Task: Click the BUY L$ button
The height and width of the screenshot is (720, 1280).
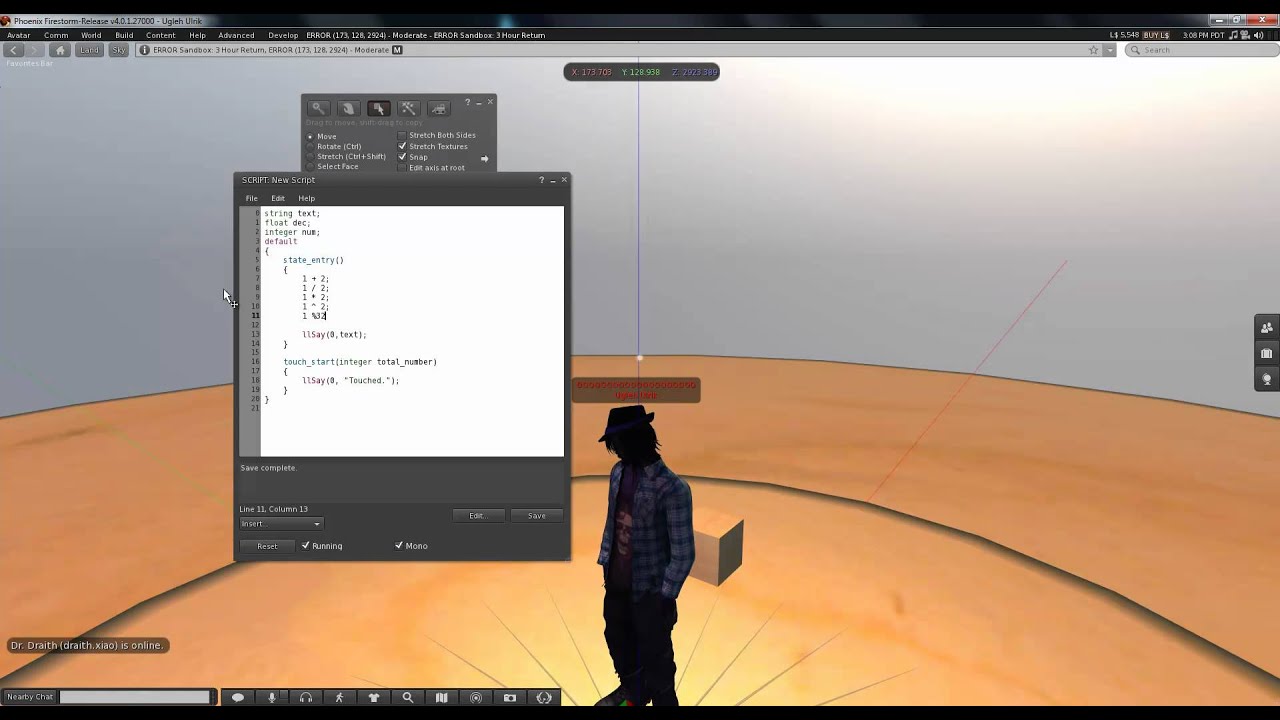Action: (x=1157, y=35)
